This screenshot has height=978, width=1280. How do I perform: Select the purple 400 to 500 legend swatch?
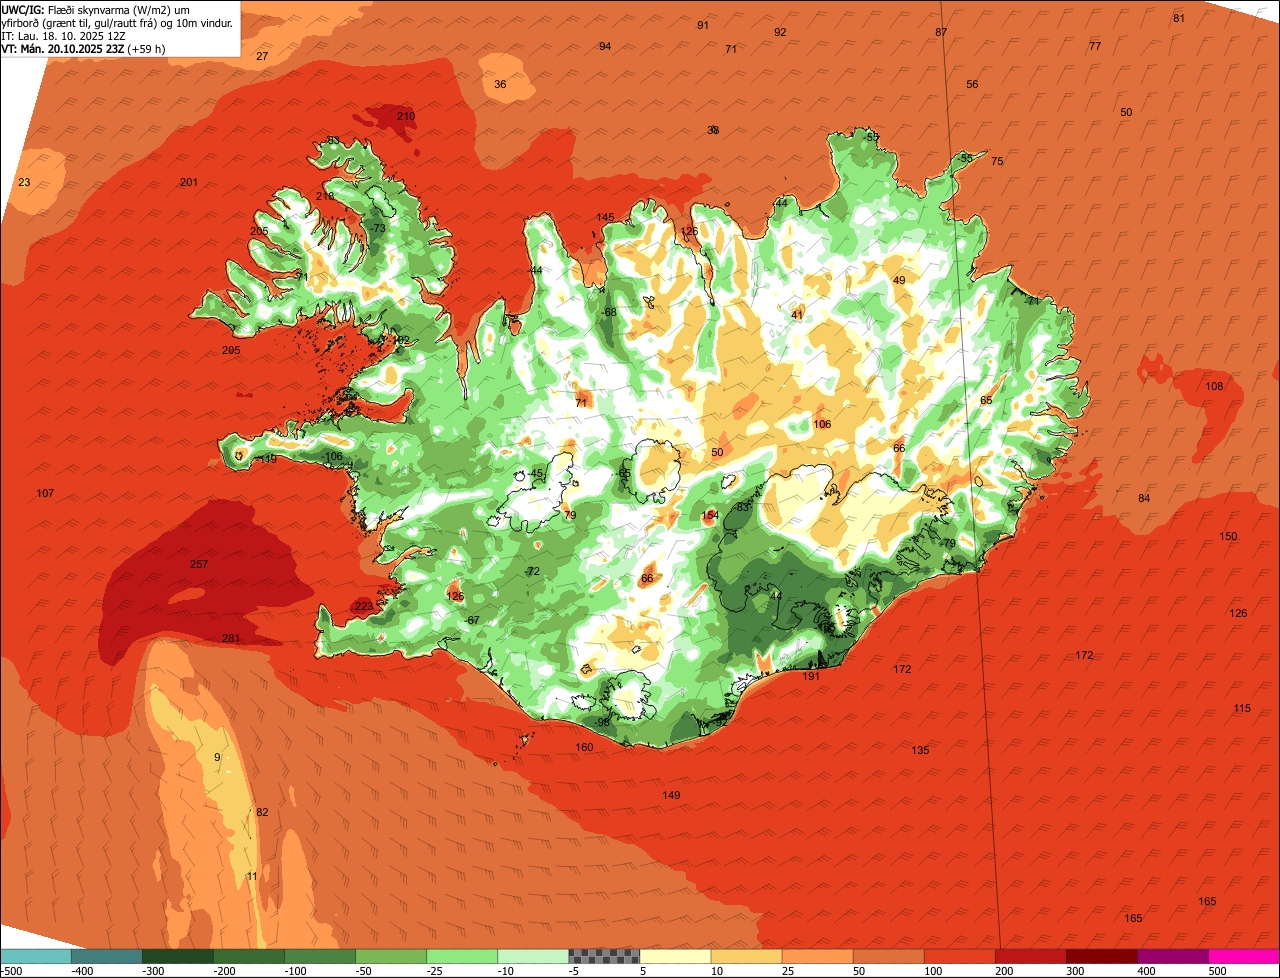pos(1173,956)
